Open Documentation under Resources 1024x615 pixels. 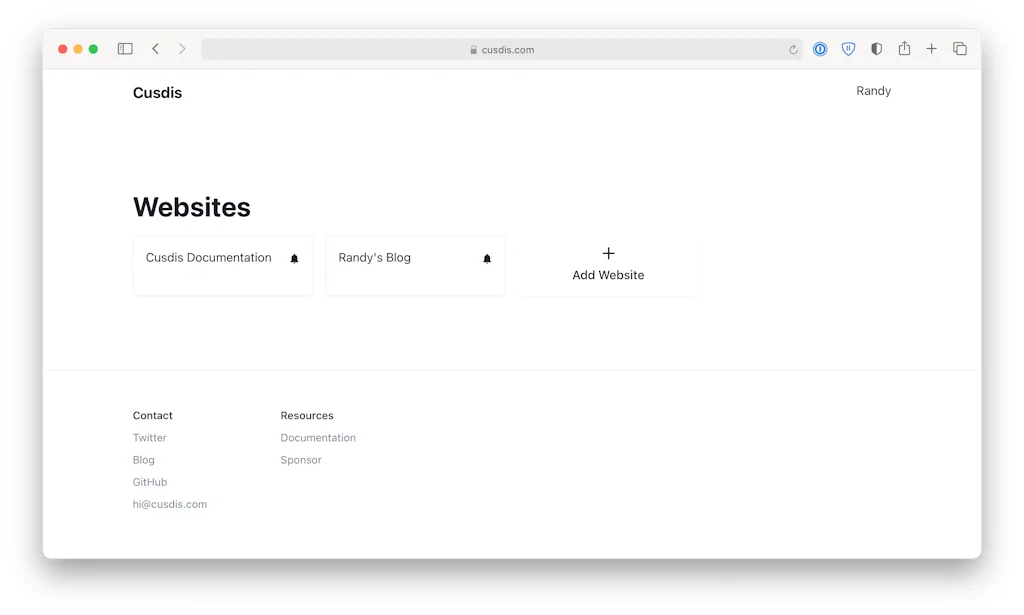(x=318, y=437)
